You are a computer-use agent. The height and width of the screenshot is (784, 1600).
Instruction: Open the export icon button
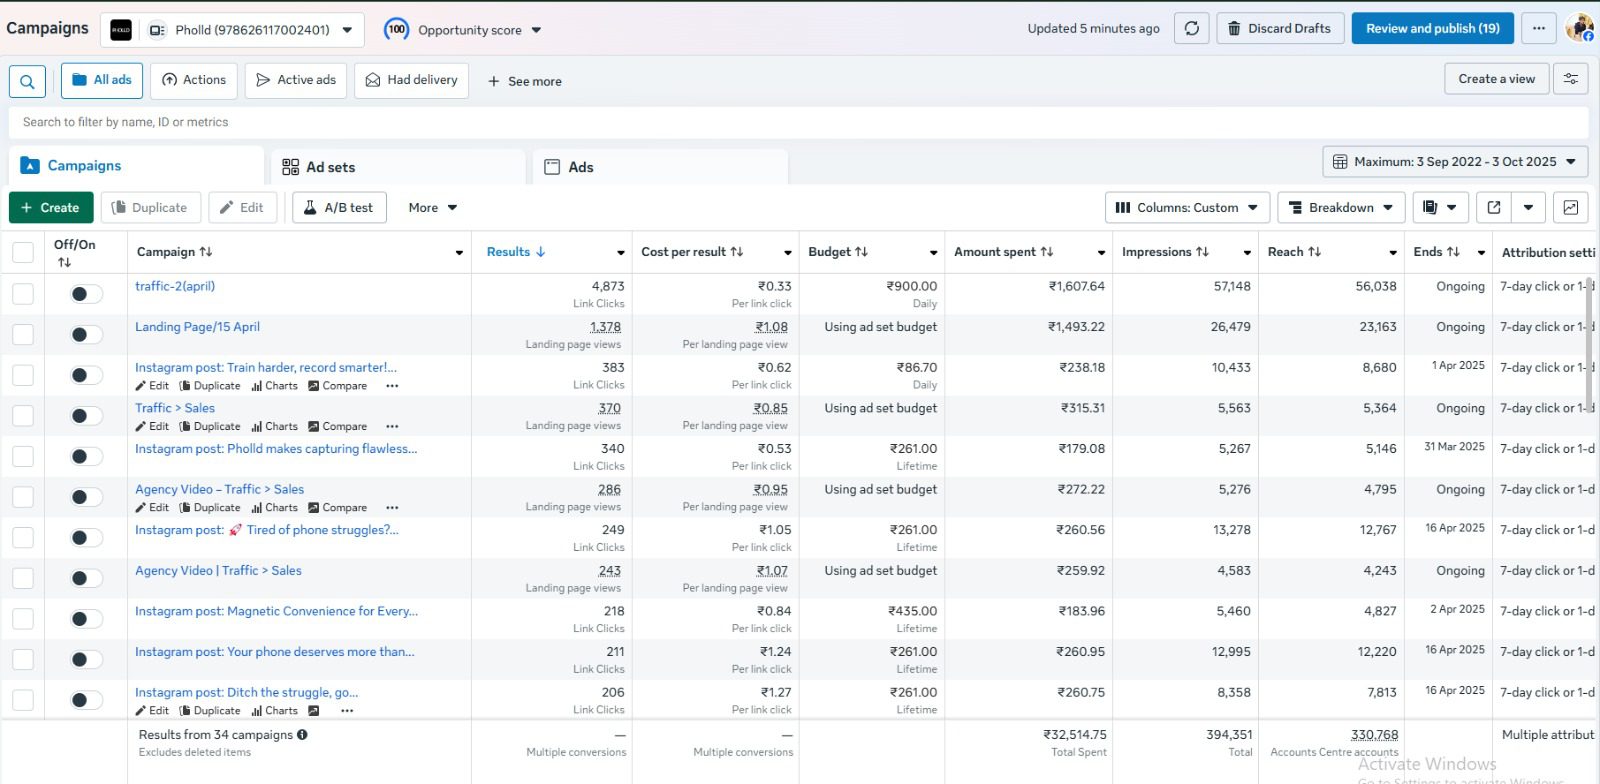[x=1494, y=208]
